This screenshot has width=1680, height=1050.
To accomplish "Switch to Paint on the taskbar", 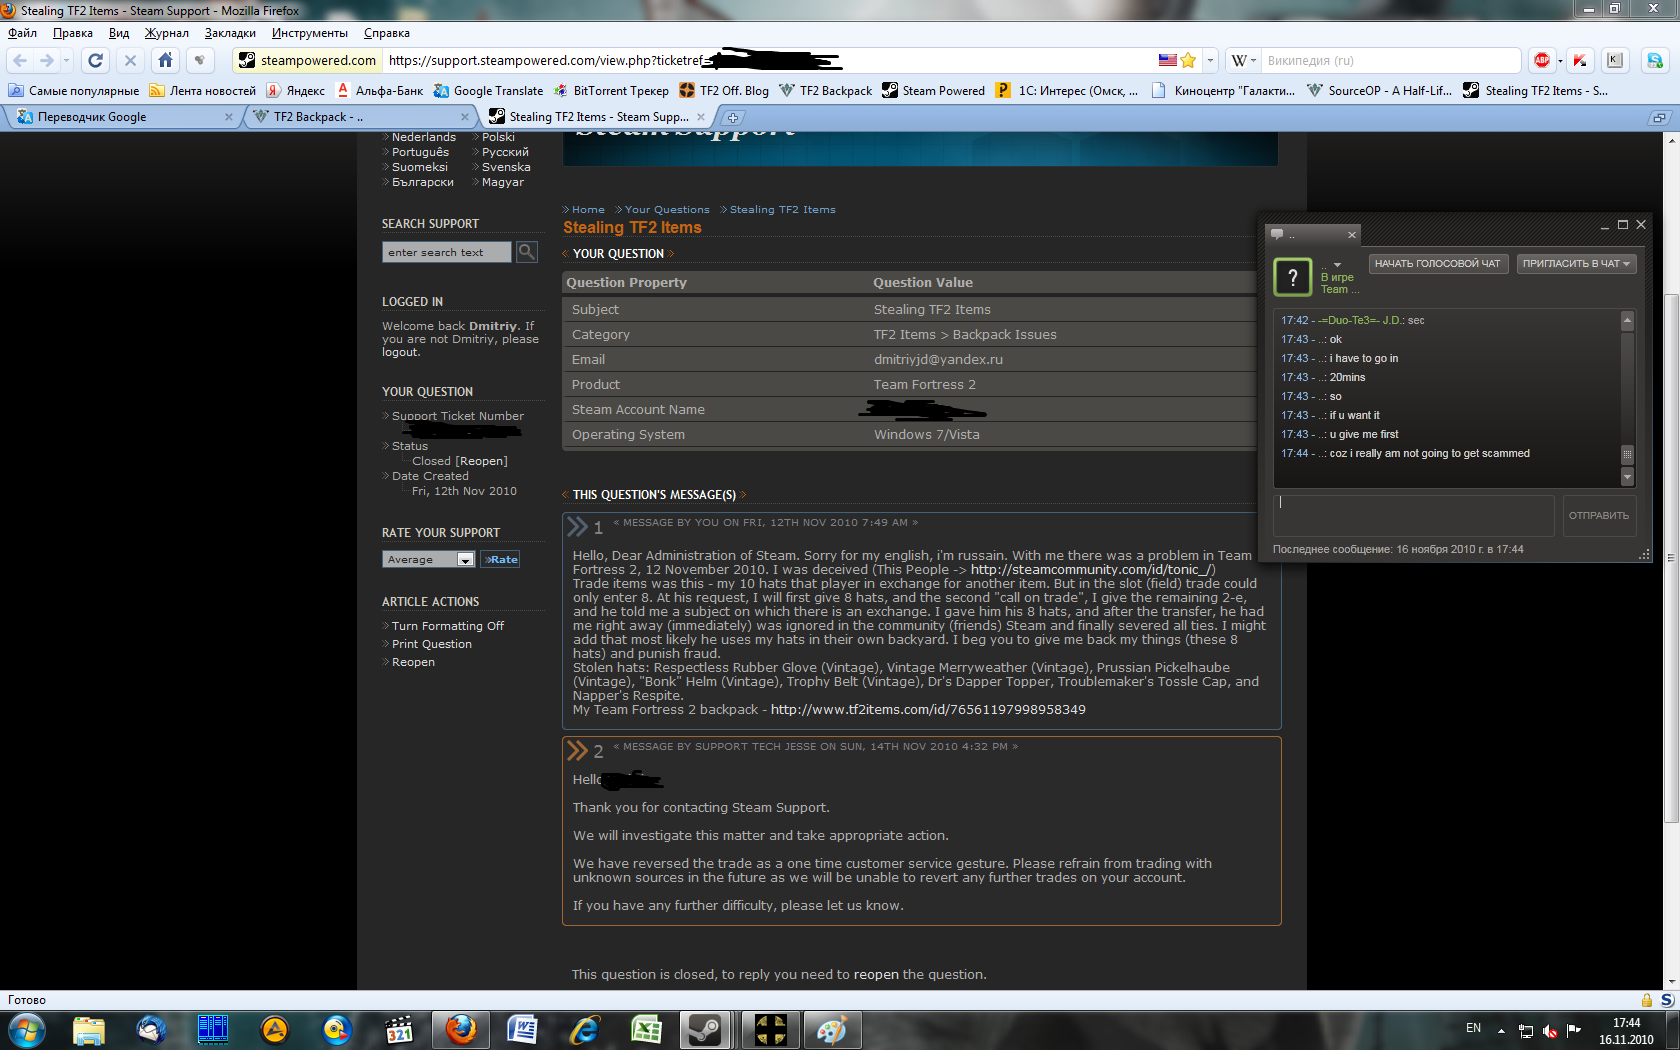I will [832, 1029].
